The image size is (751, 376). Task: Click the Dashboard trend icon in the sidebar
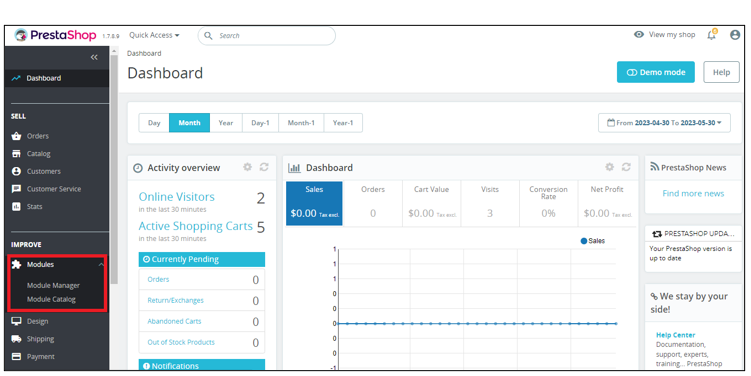point(16,78)
